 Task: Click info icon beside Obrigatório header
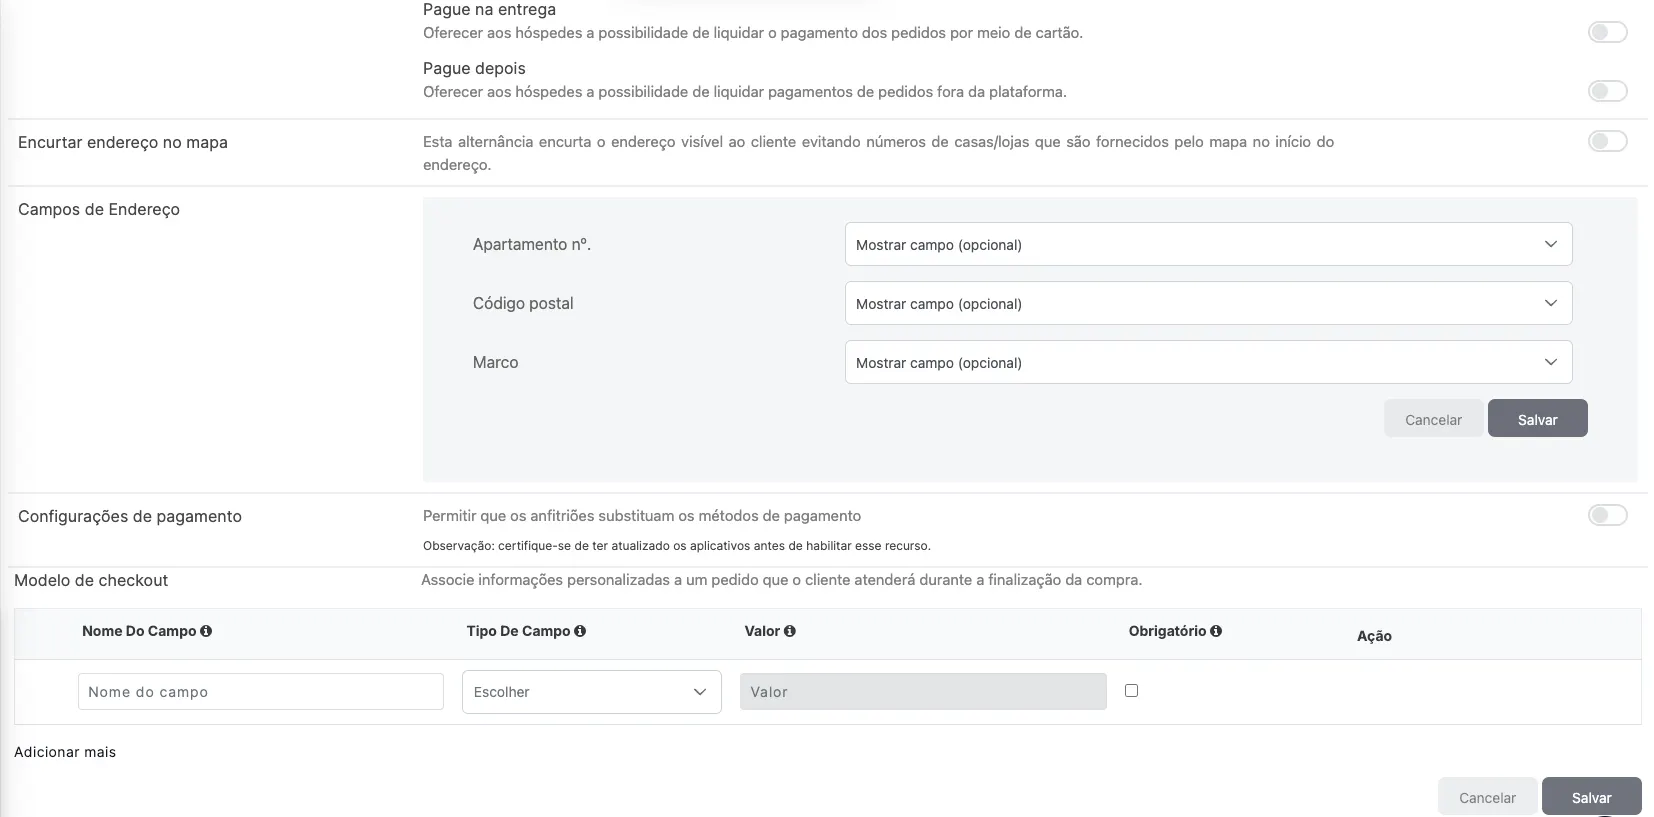pos(1216,631)
